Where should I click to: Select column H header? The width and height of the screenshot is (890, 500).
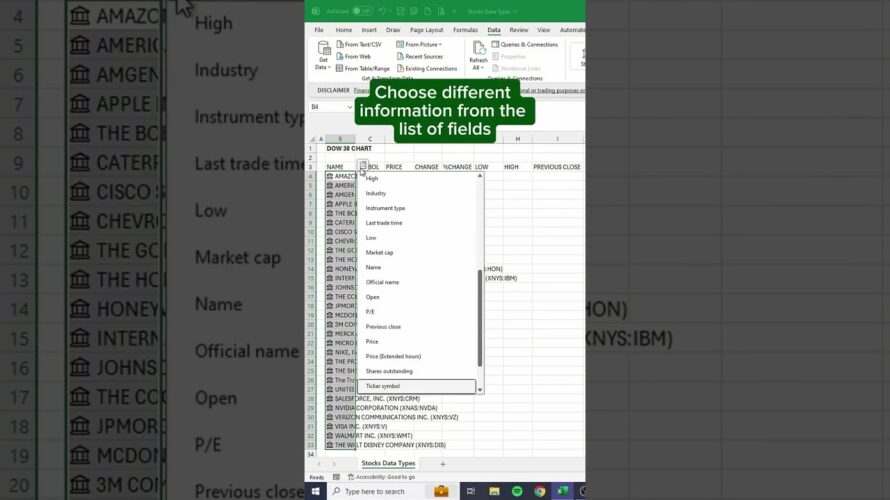[x=518, y=139]
